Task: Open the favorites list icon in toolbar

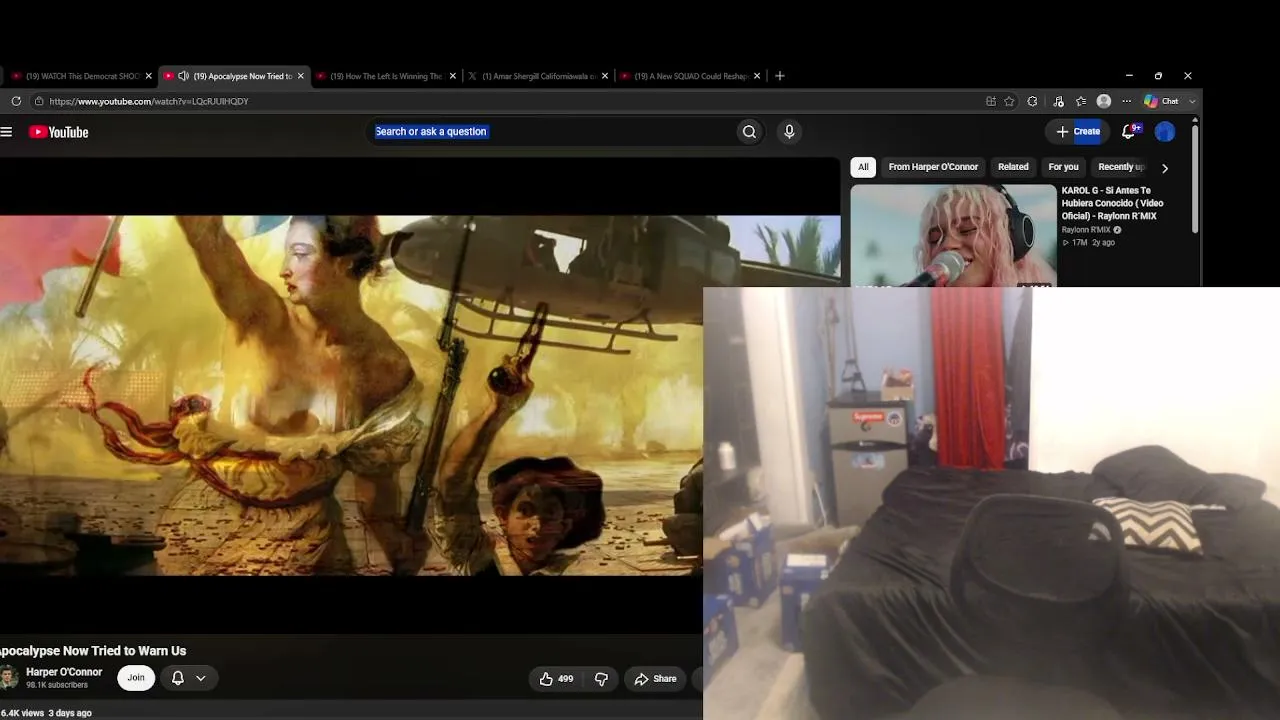Action: [1081, 101]
